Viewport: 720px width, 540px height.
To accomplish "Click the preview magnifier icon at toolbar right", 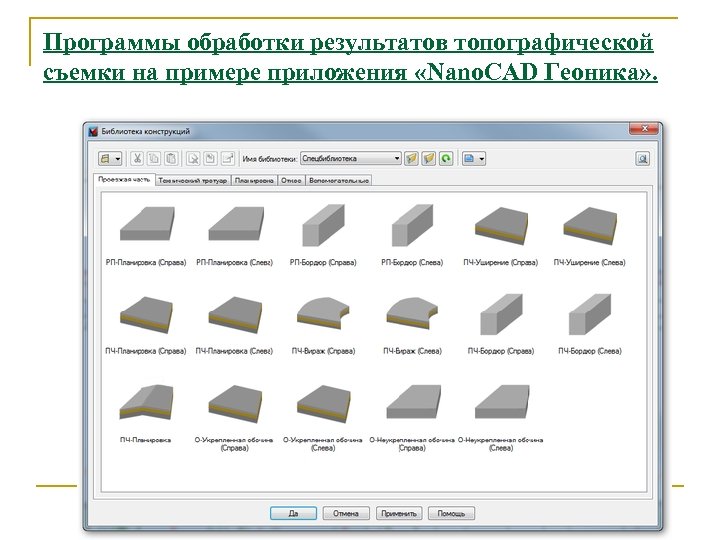I will (x=642, y=159).
